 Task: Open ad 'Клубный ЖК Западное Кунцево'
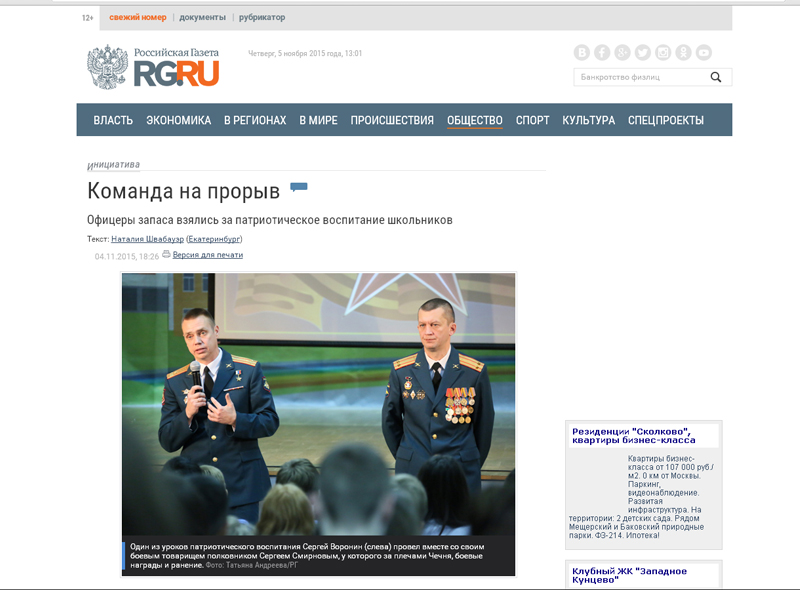(630, 575)
